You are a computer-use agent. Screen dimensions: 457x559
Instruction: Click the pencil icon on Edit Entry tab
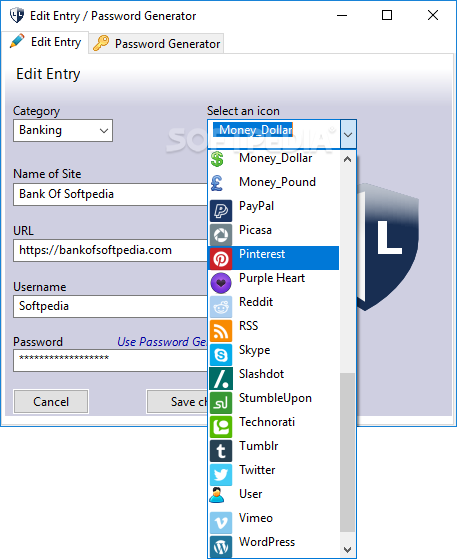pos(17,41)
